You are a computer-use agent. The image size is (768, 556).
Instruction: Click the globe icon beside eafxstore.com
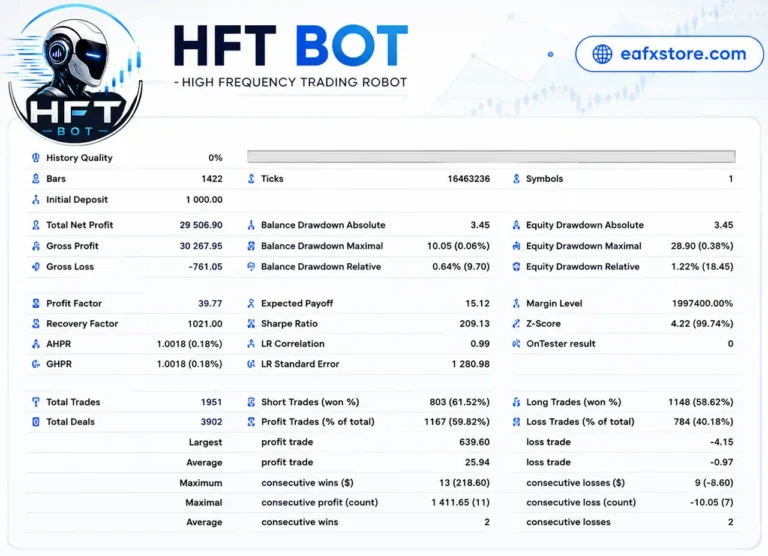click(x=602, y=54)
